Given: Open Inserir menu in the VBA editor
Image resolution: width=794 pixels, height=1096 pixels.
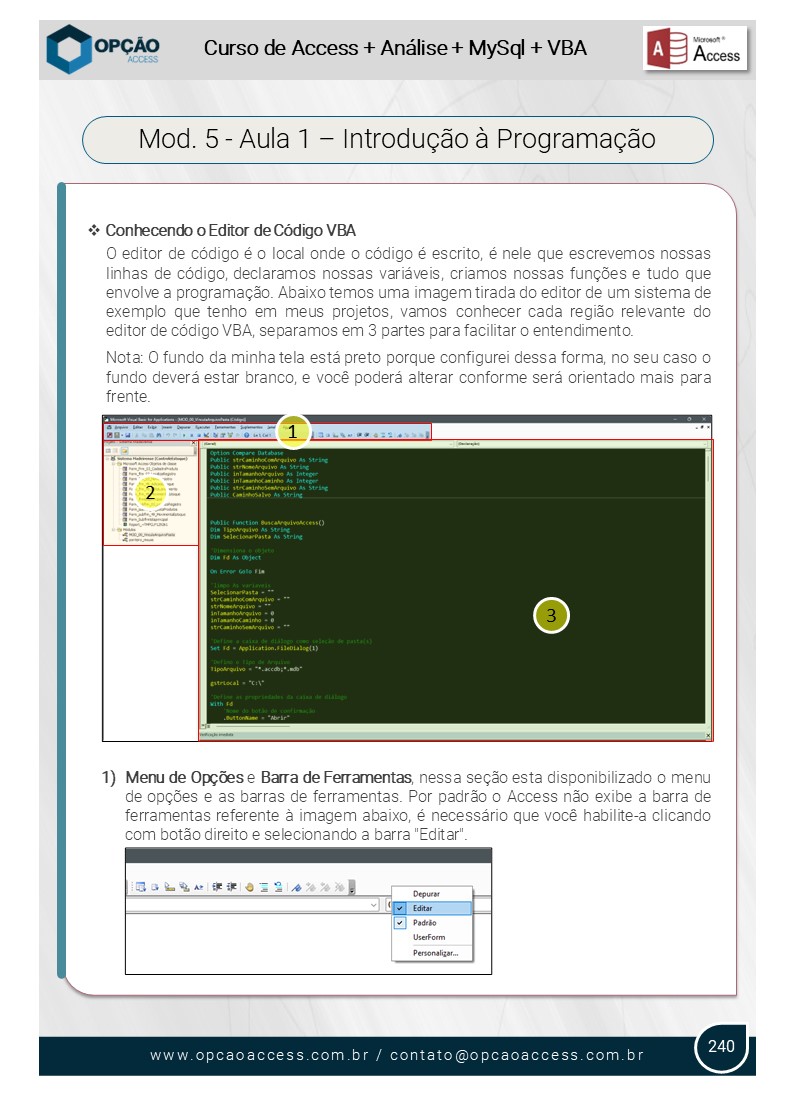Looking at the screenshot, I should pyautogui.click(x=166, y=427).
